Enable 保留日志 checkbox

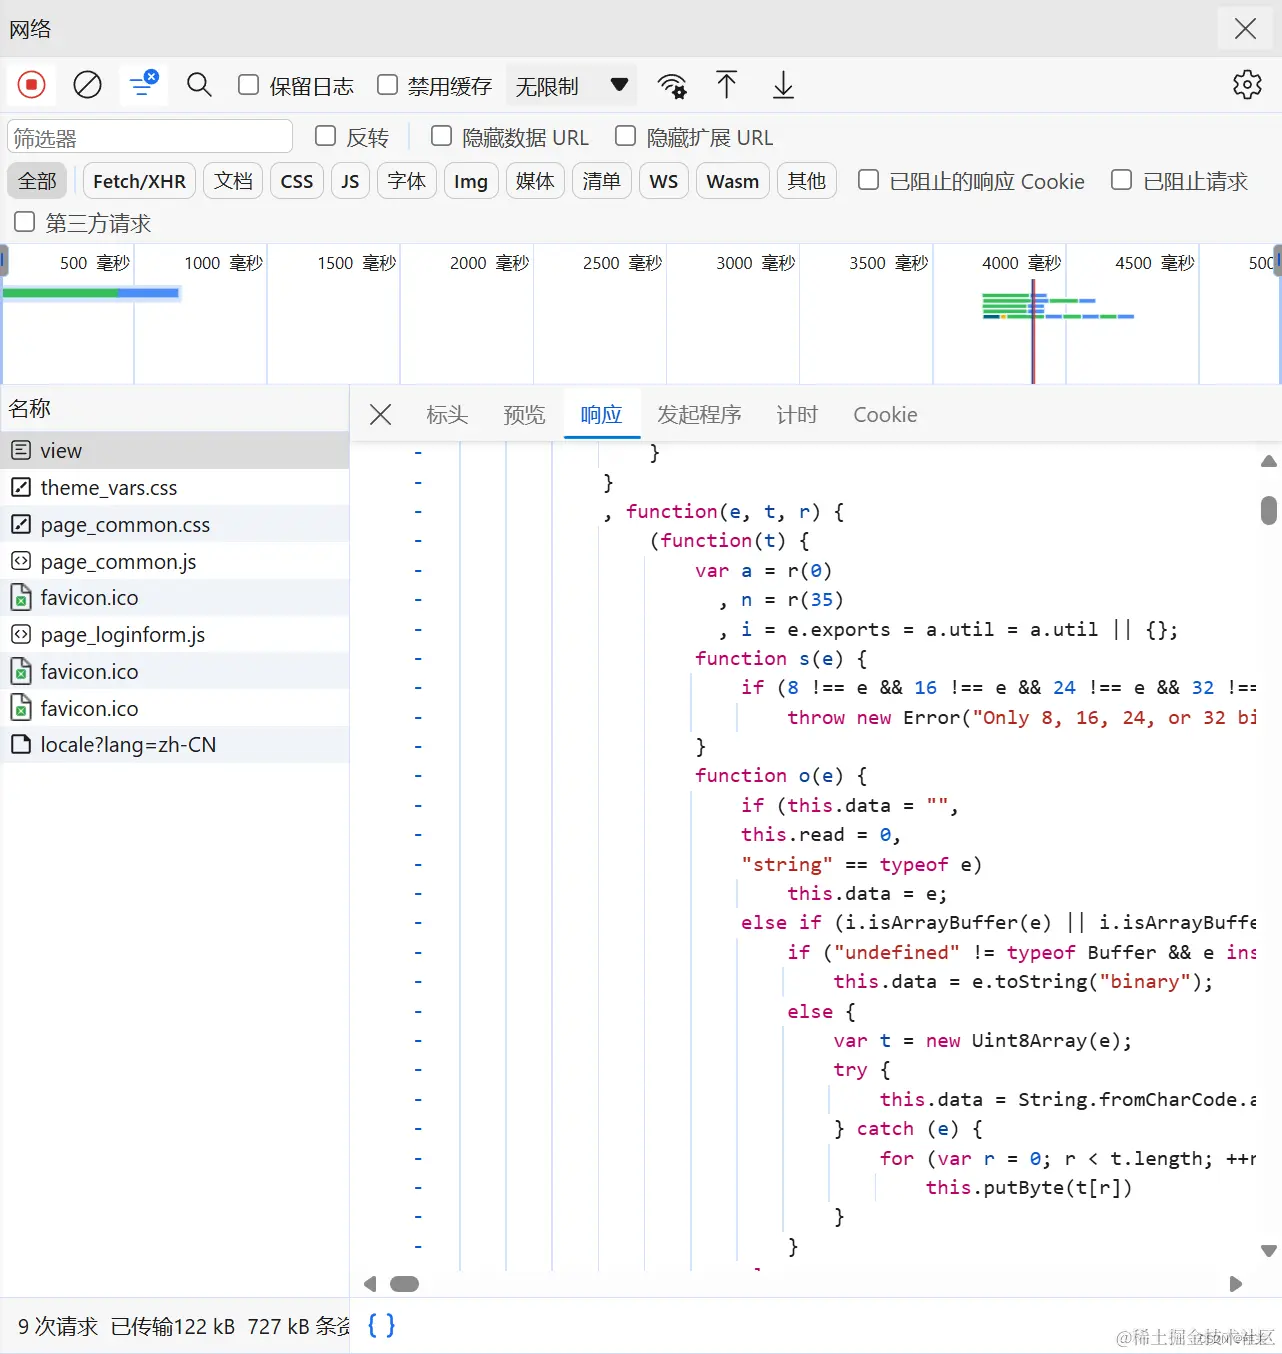pyautogui.click(x=248, y=85)
